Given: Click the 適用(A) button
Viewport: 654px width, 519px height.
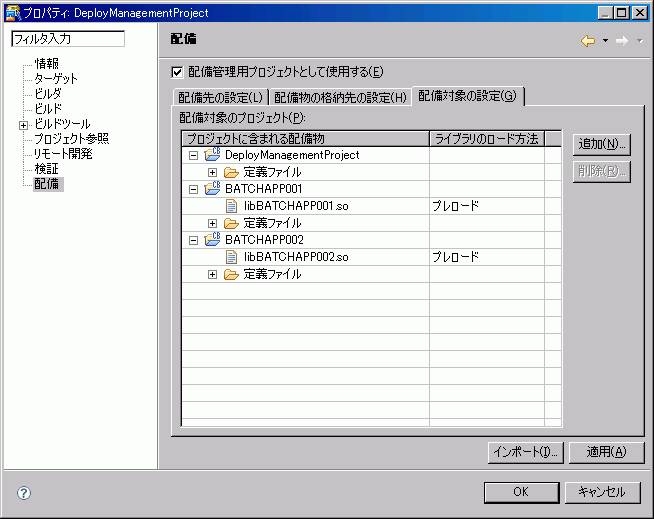Looking at the screenshot, I should (606, 452).
